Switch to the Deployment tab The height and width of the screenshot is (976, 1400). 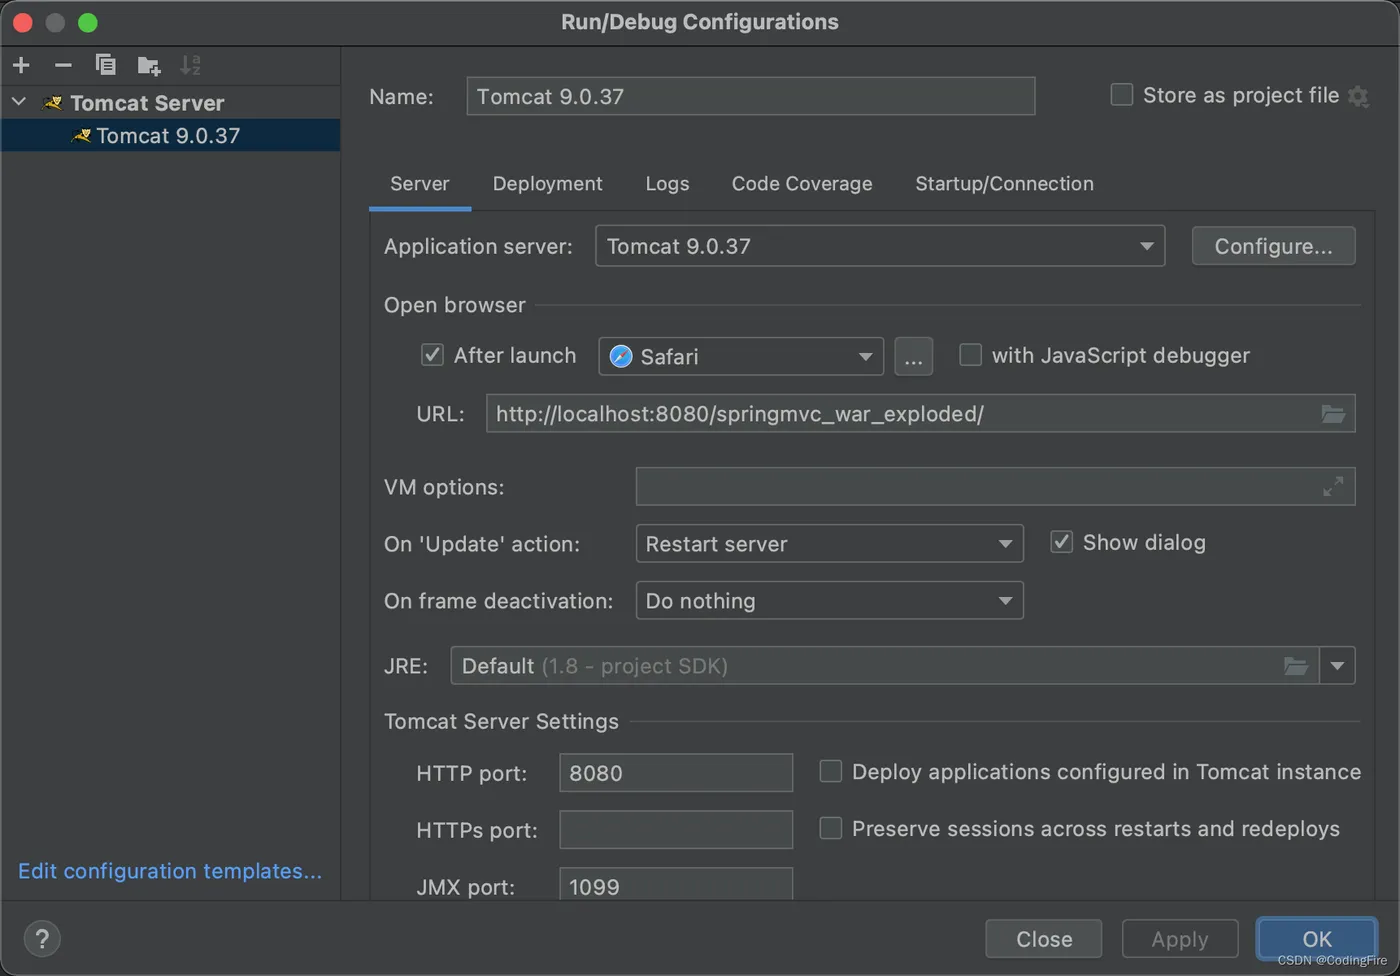click(x=547, y=184)
